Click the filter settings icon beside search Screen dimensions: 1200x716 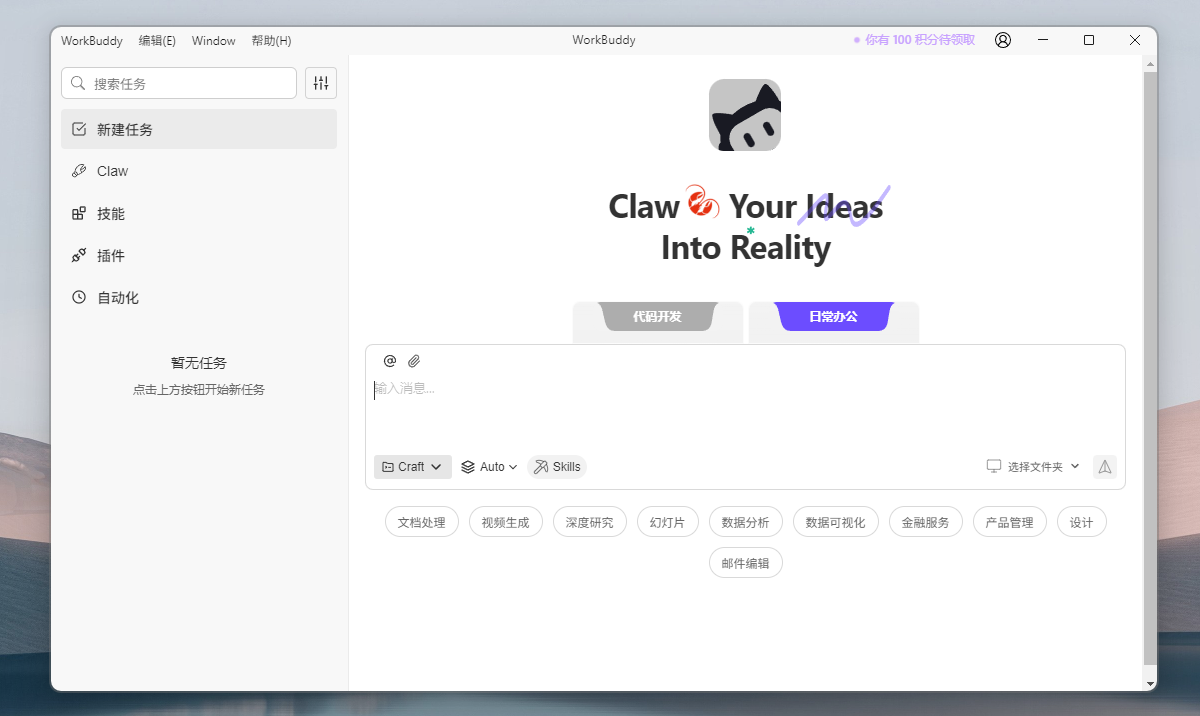coord(321,83)
